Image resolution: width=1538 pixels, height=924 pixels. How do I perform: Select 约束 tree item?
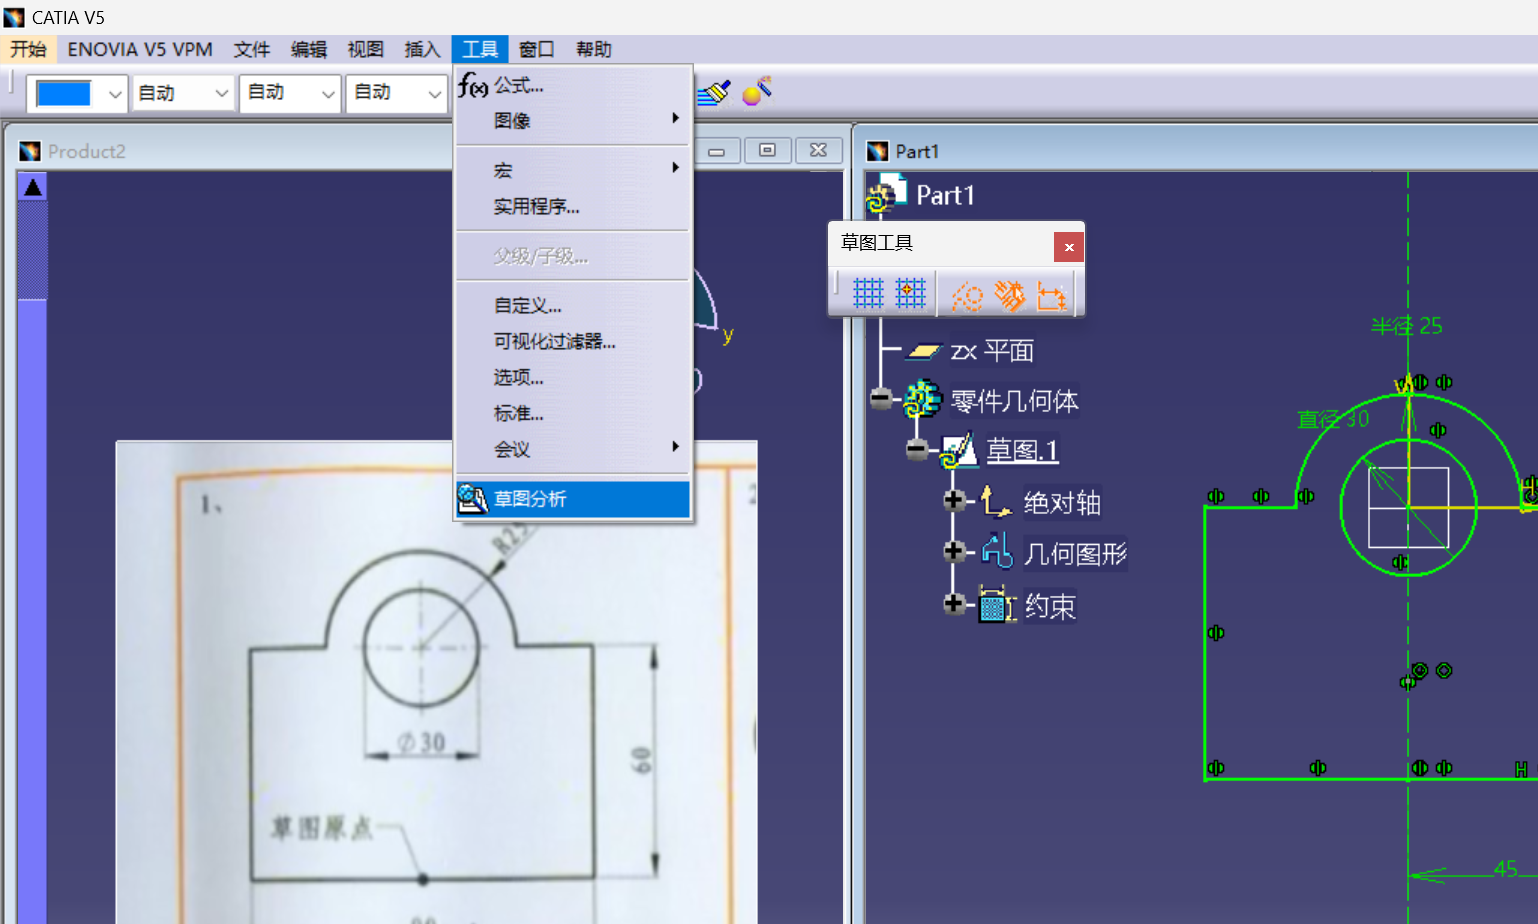pos(1050,606)
